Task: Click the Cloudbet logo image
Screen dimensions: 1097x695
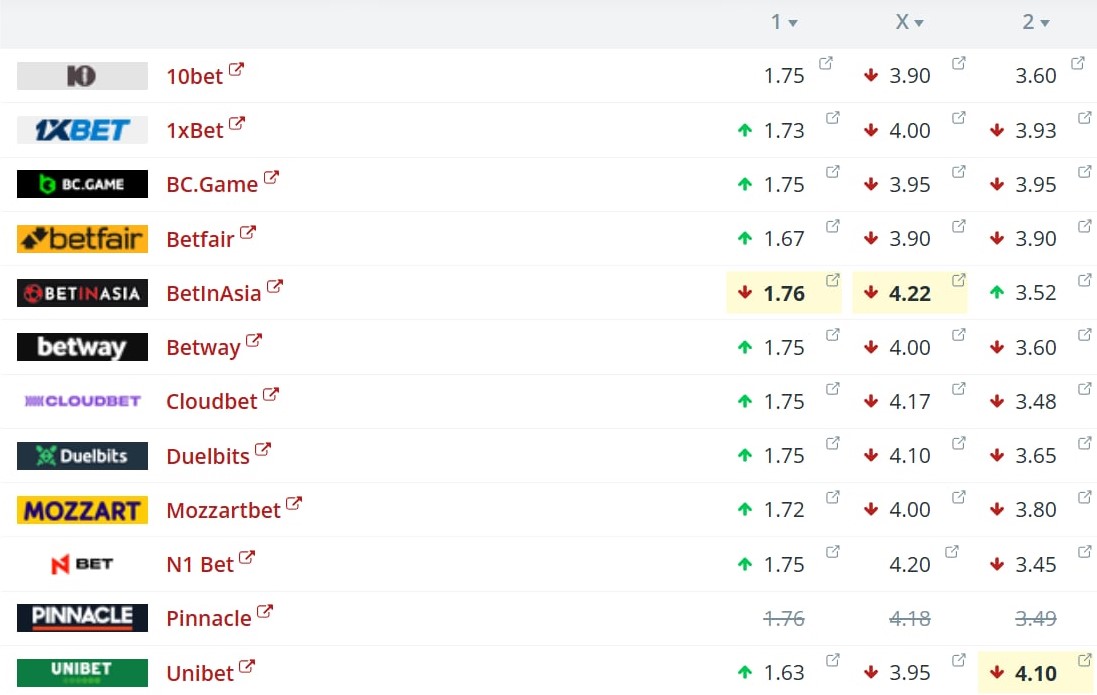Action: click(x=82, y=401)
